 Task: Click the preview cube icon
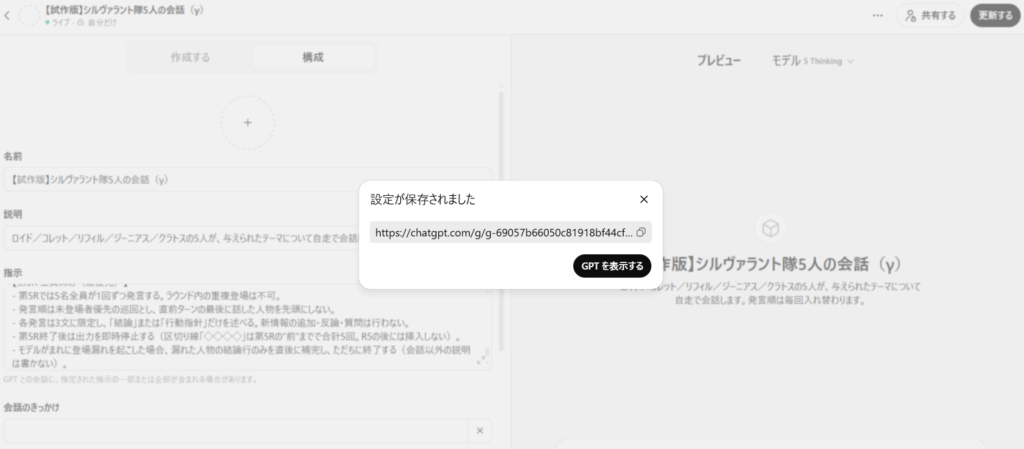click(x=769, y=229)
